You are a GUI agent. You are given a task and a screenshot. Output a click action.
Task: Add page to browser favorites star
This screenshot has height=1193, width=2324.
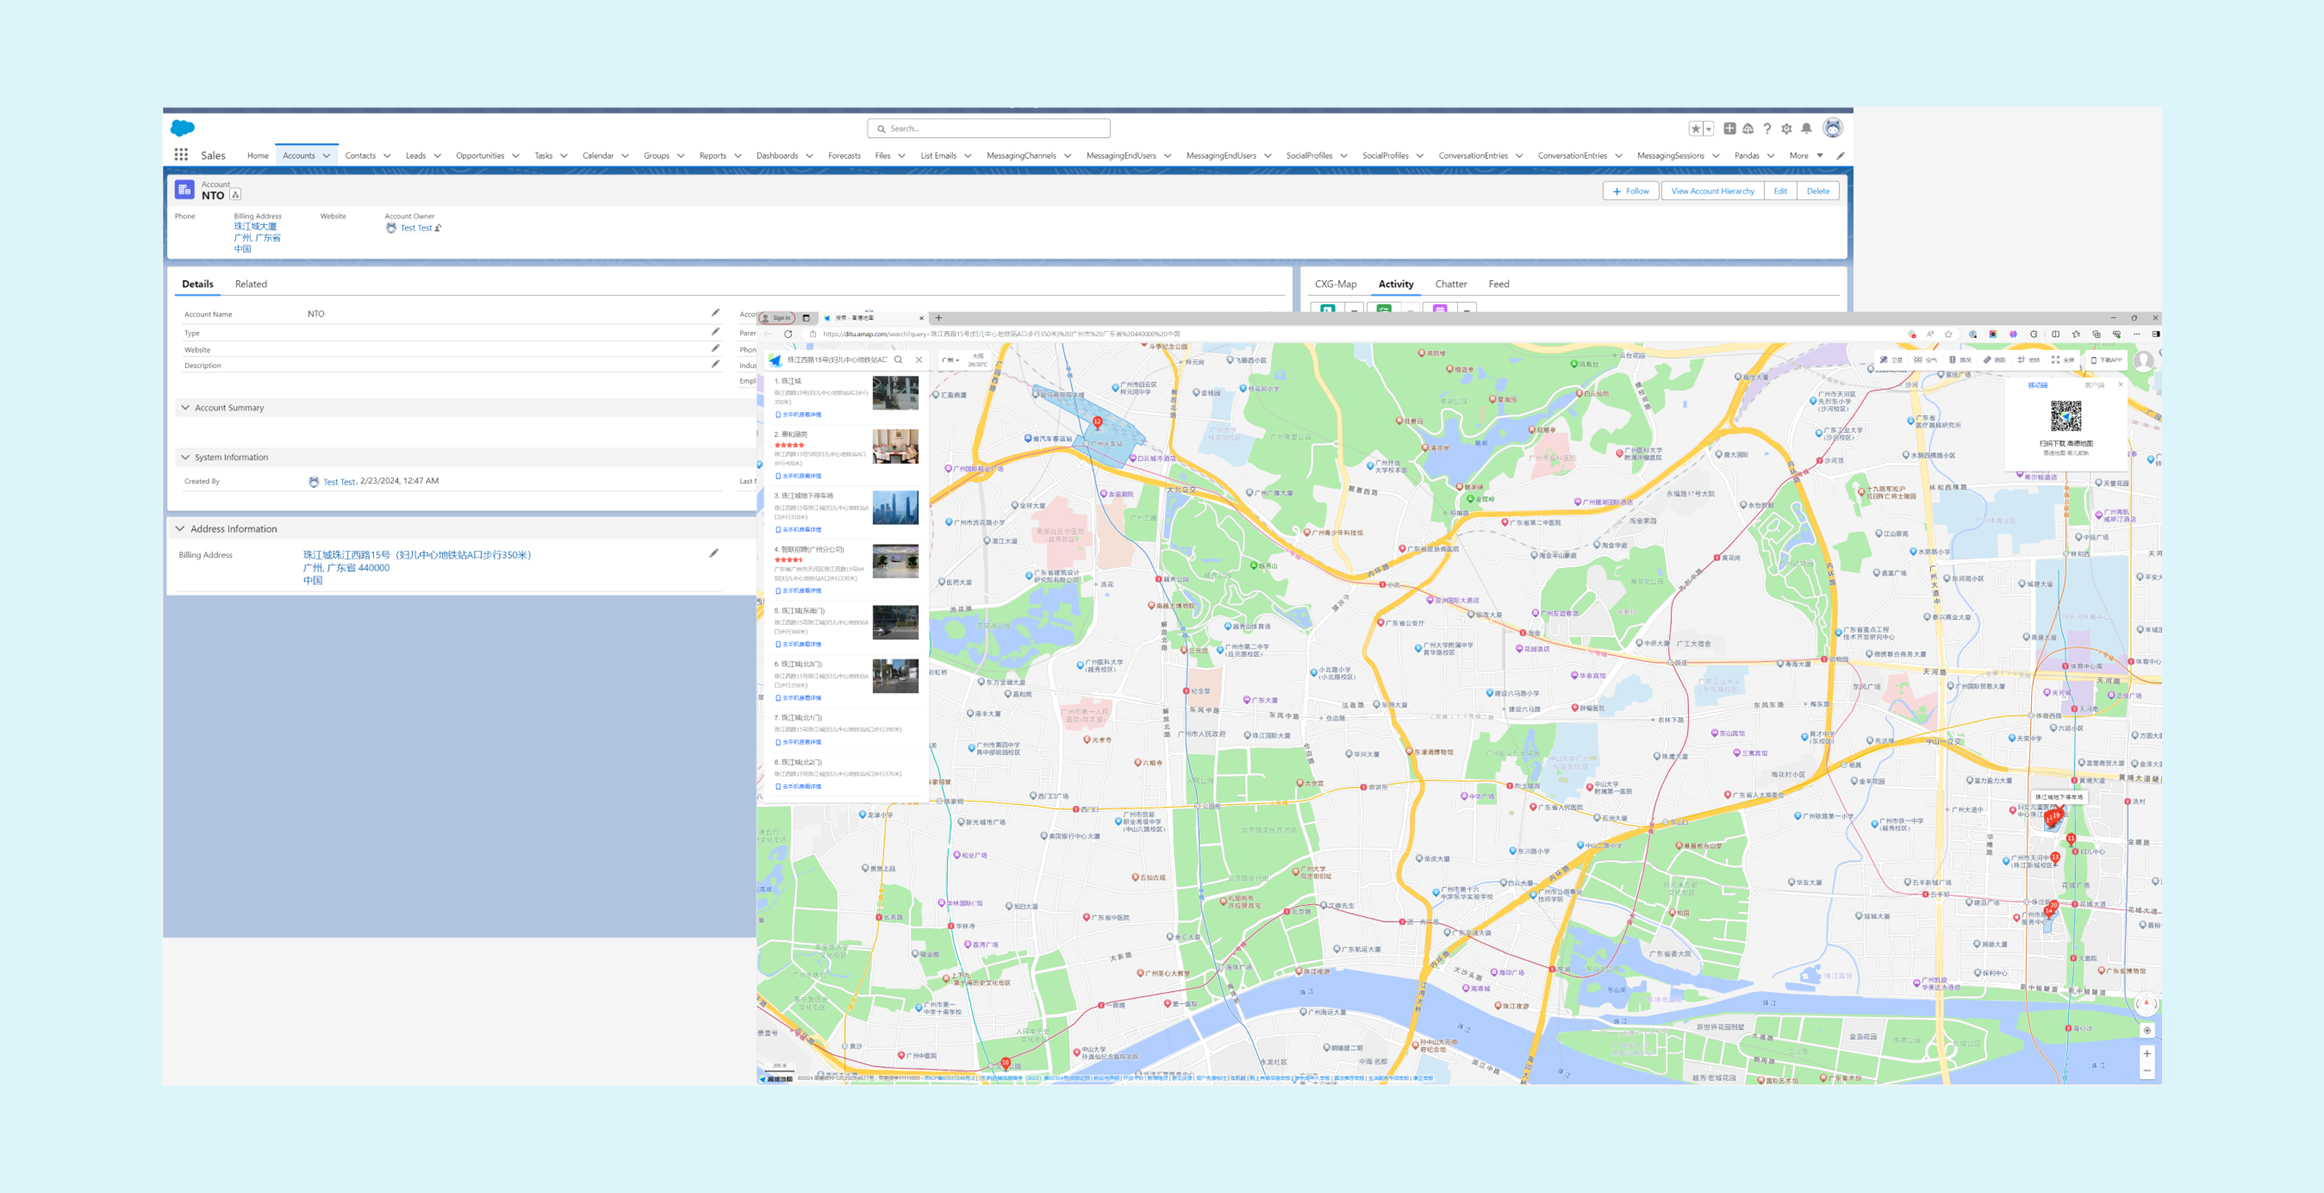point(1948,334)
